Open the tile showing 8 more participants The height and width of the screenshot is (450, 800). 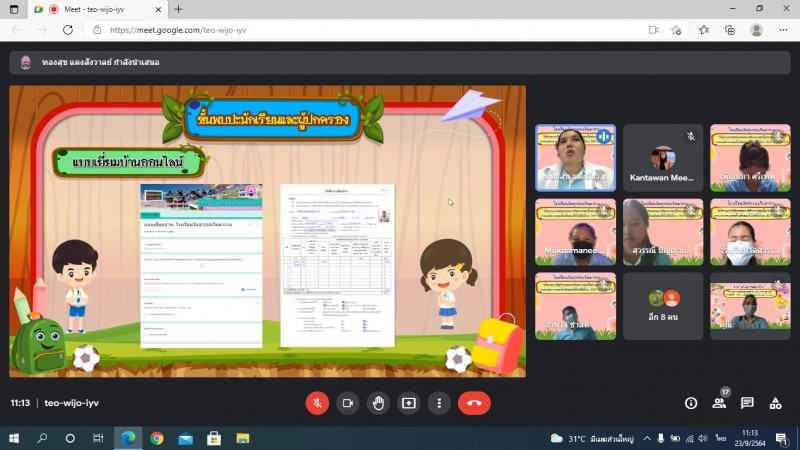coord(662,306)
